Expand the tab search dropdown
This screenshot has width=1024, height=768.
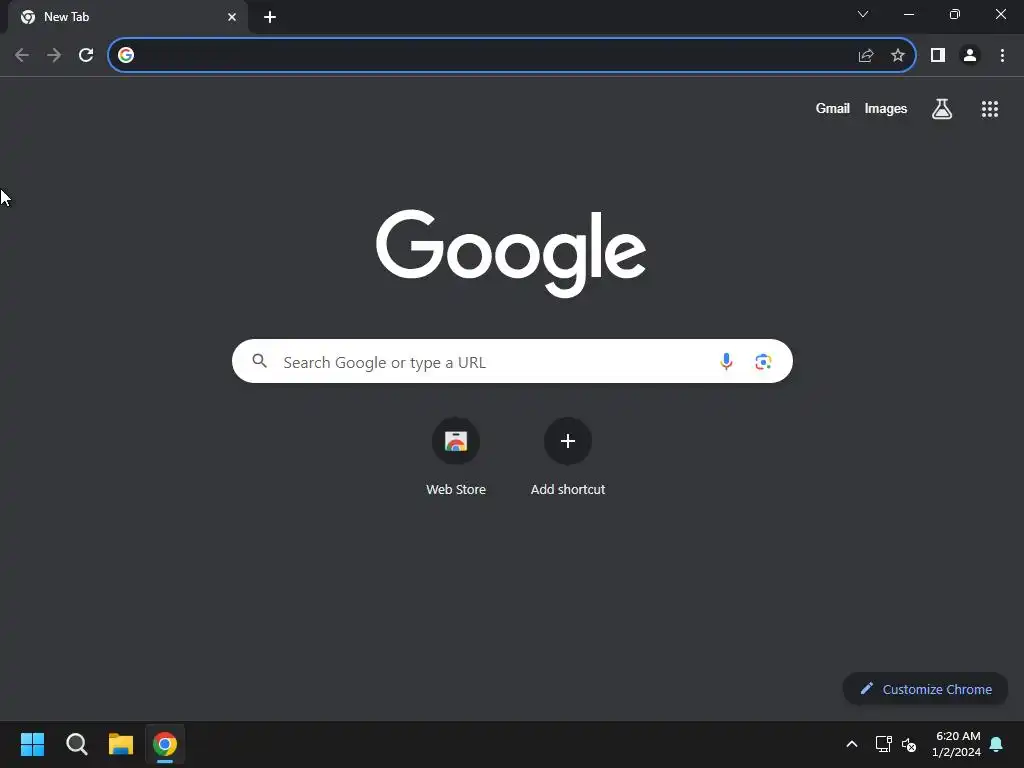click(863, 14)
